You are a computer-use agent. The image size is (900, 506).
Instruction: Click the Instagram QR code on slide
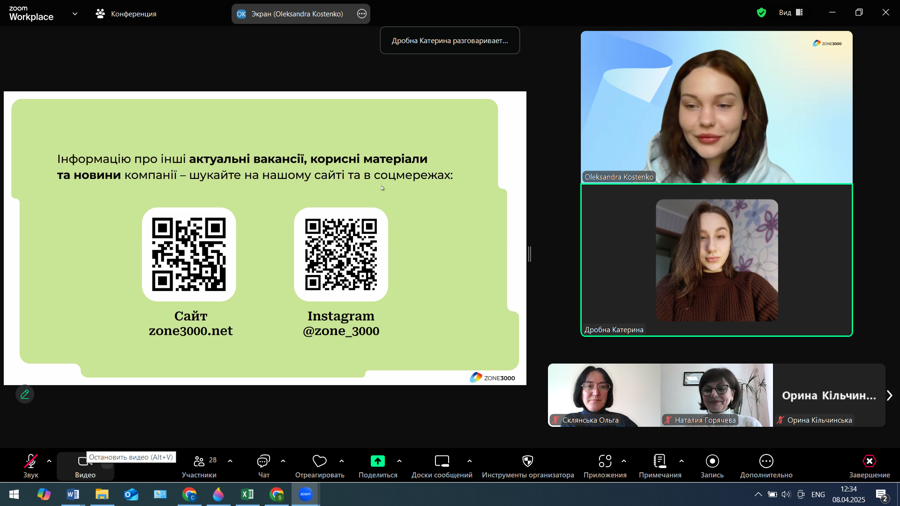point(341,254)
